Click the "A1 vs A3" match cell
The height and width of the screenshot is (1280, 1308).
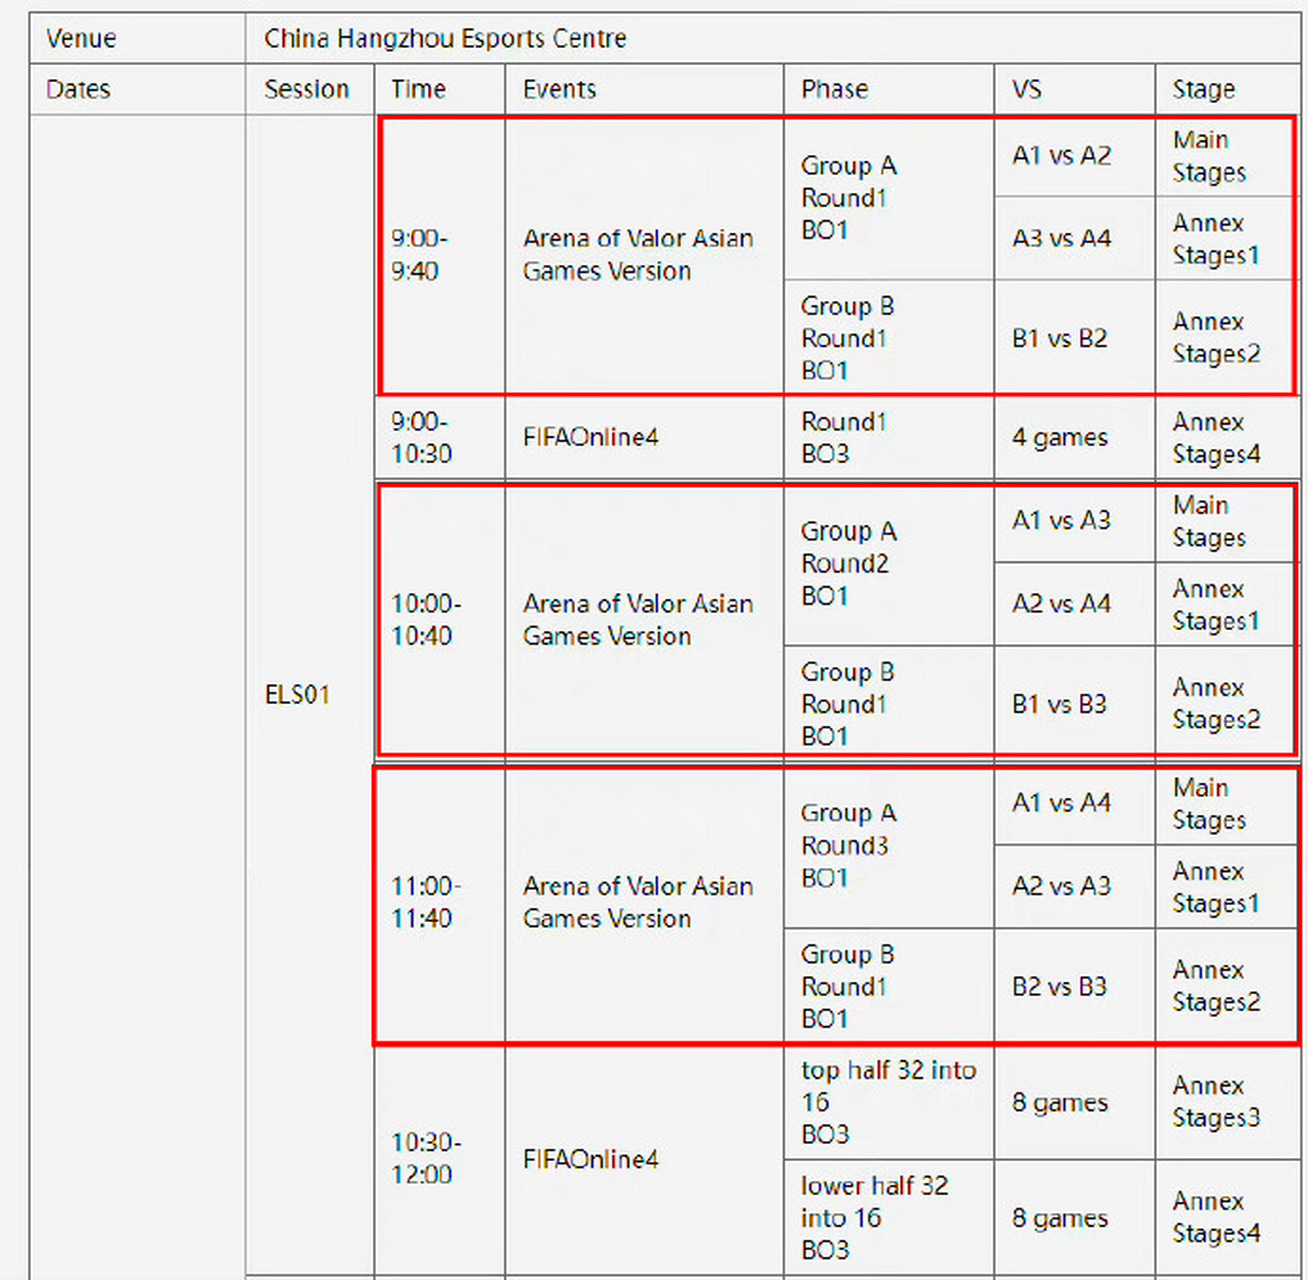1075,521
